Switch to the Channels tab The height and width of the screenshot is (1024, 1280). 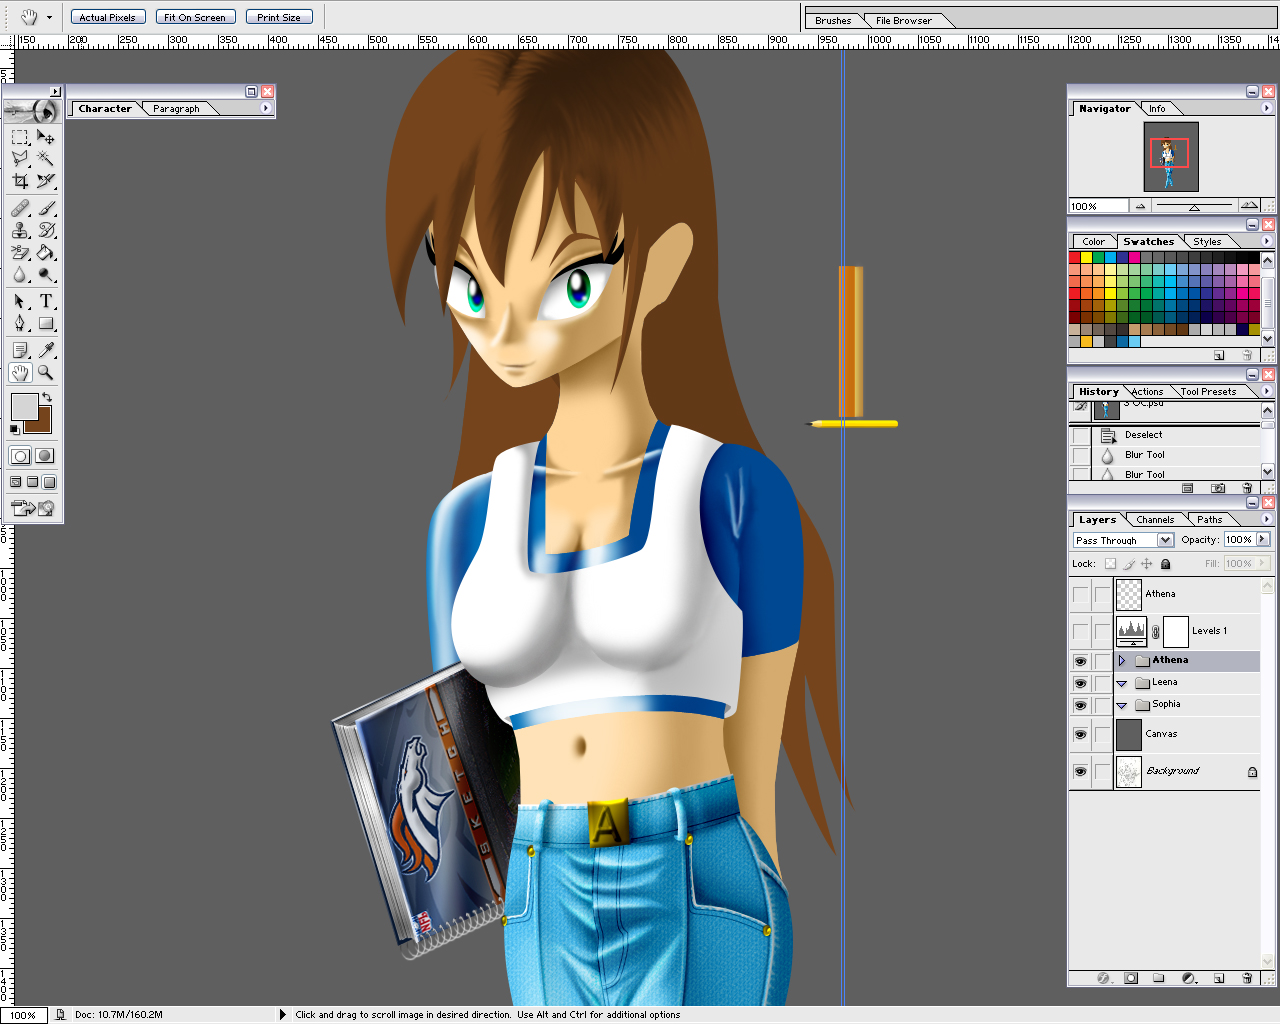tap(1155, 520)
